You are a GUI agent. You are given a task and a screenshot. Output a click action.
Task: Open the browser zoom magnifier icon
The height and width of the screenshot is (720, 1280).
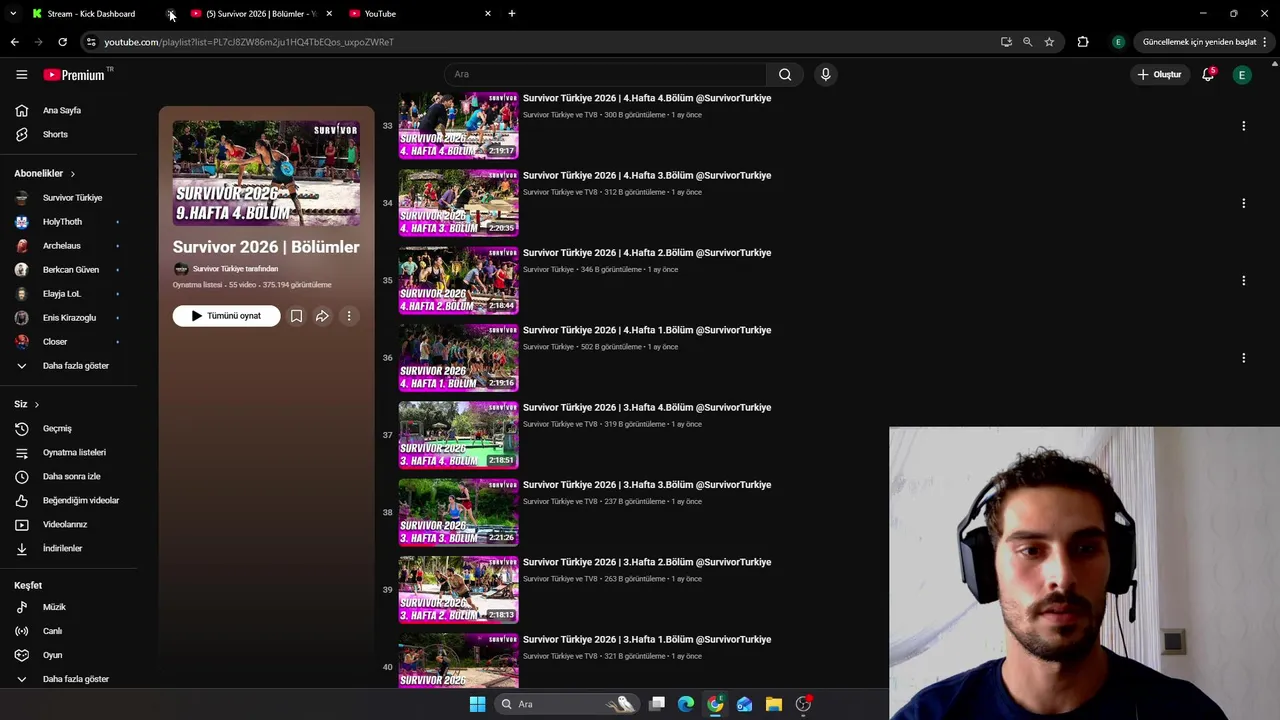click(x=1027, y=42)
